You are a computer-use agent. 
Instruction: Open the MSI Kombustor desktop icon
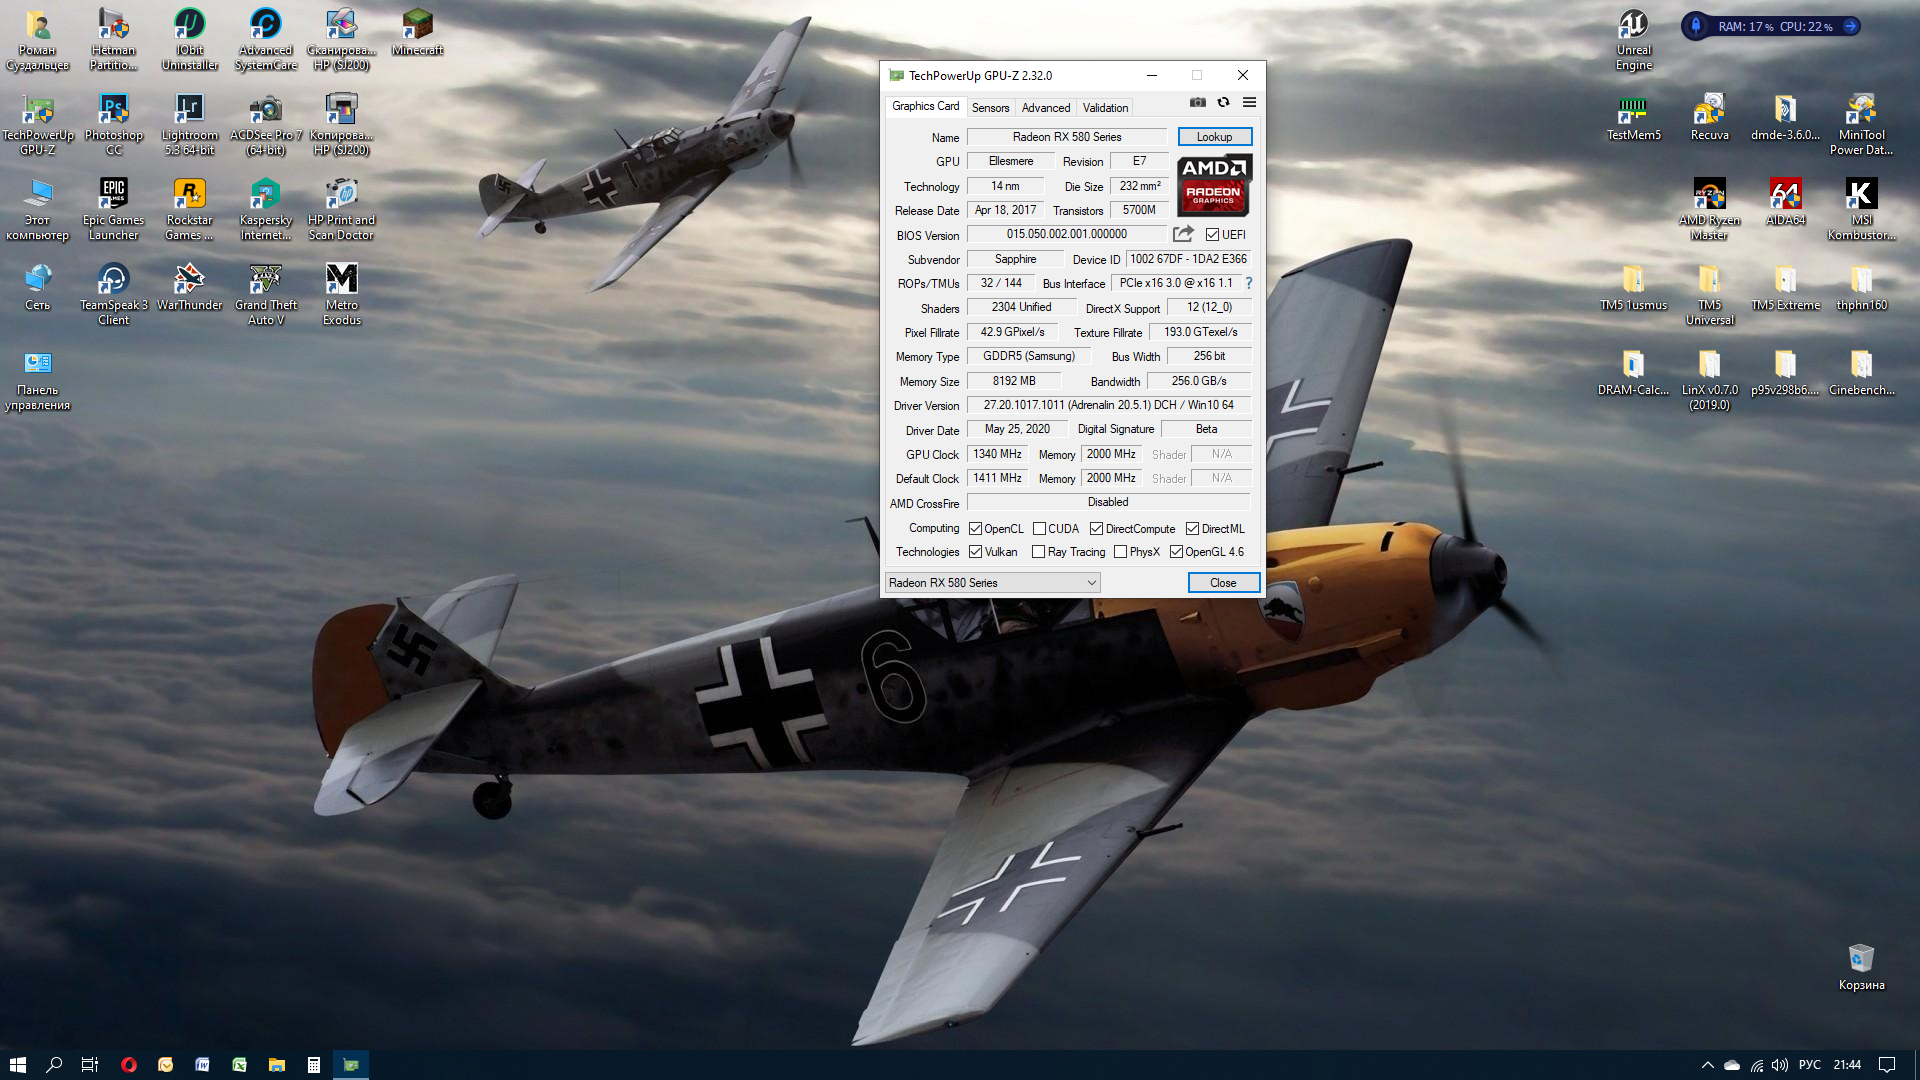click(x=1861, y=195)
